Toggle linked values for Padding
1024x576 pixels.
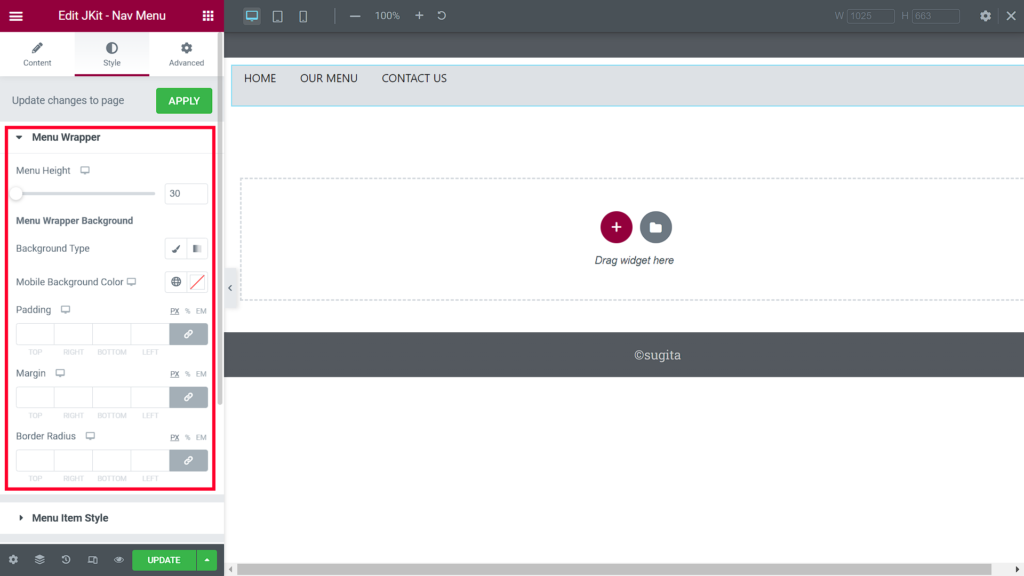tap(188, 333)
